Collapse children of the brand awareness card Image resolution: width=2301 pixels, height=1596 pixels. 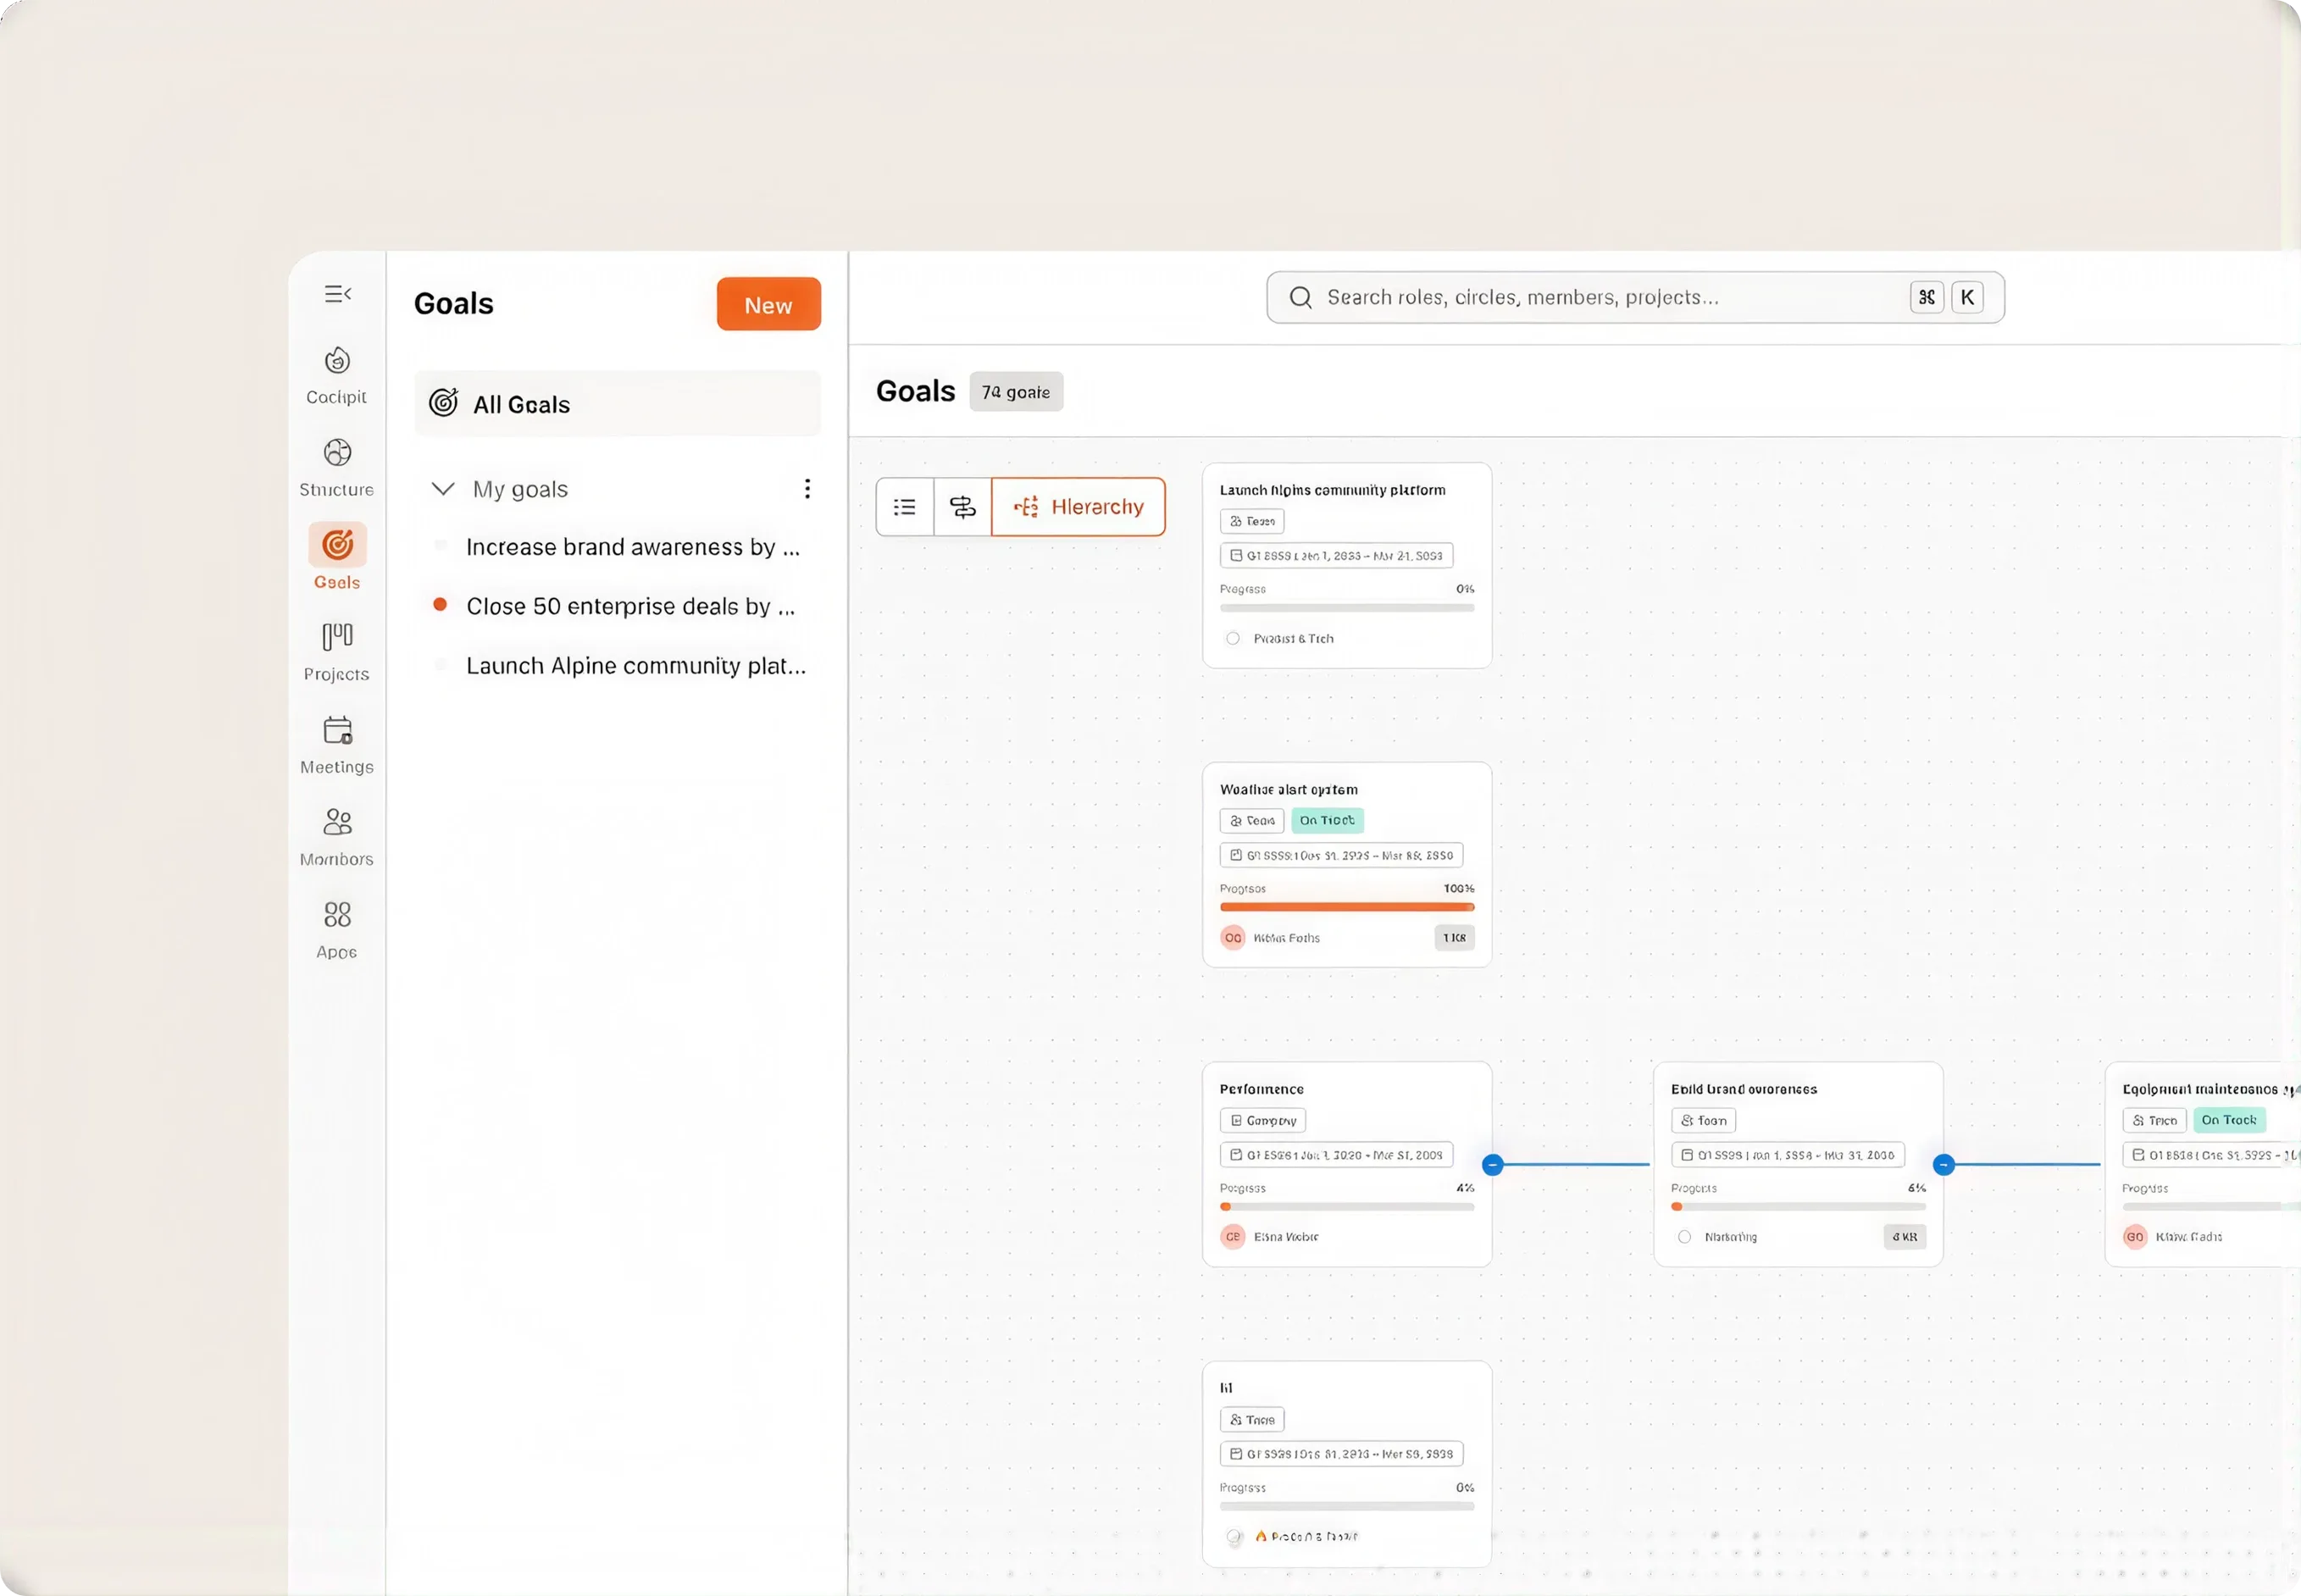coord(1943,1165)
